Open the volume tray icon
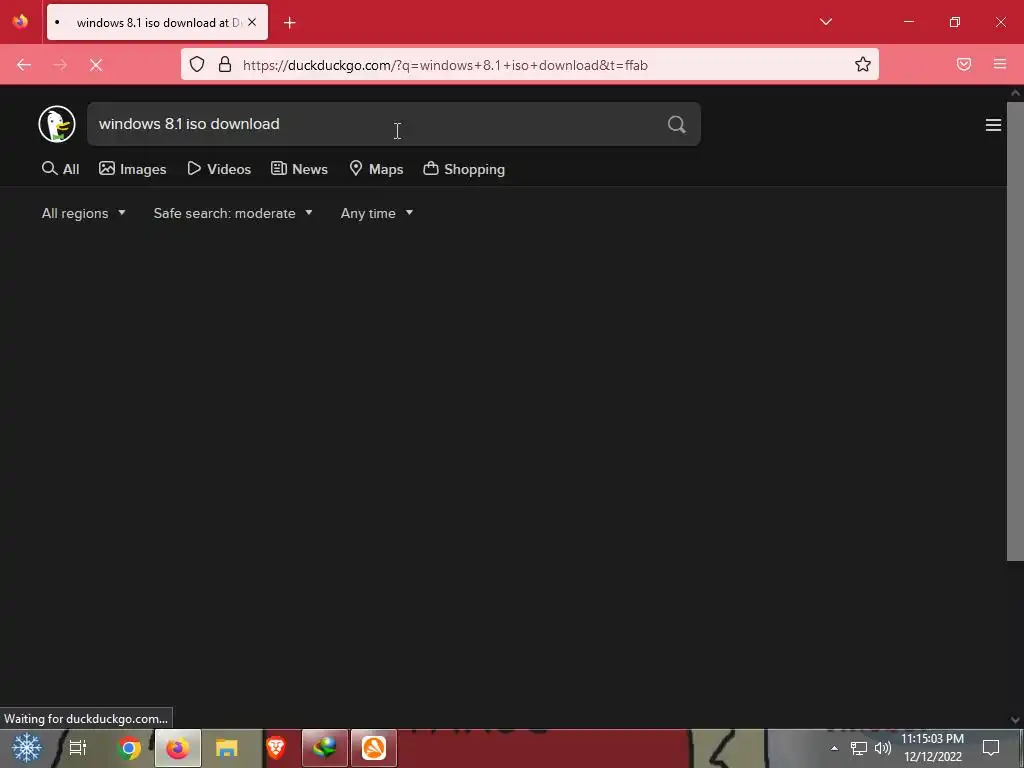 click(882, 748)
